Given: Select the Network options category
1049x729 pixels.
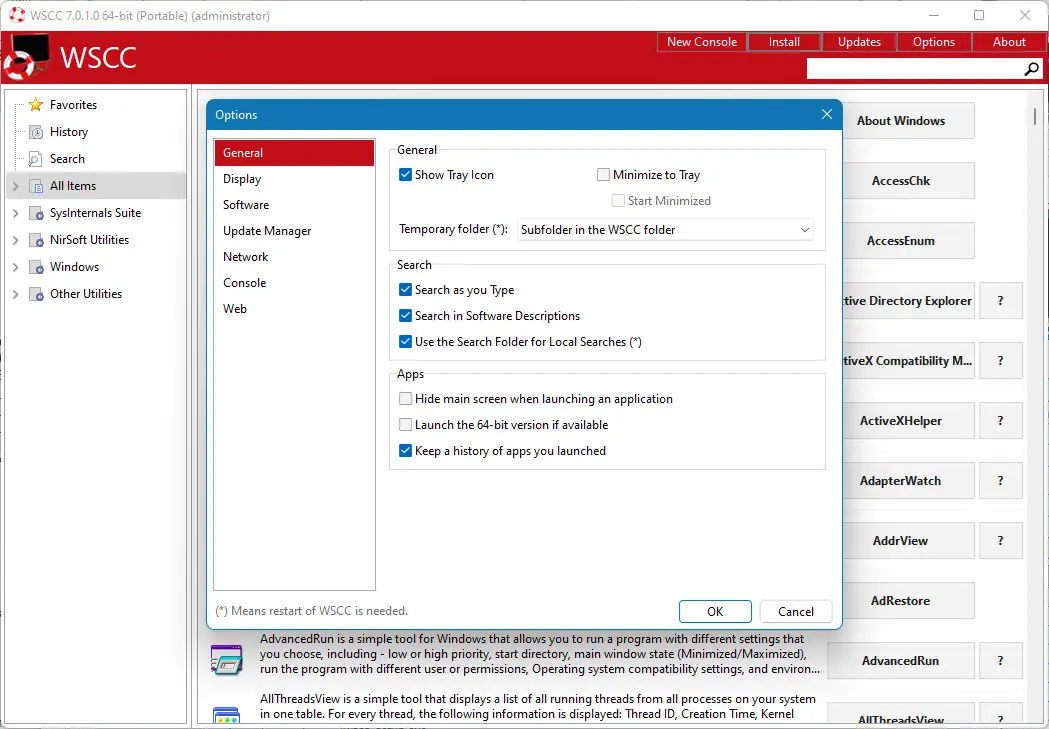Looking at the screenshot, I should [x=294, y=257].
